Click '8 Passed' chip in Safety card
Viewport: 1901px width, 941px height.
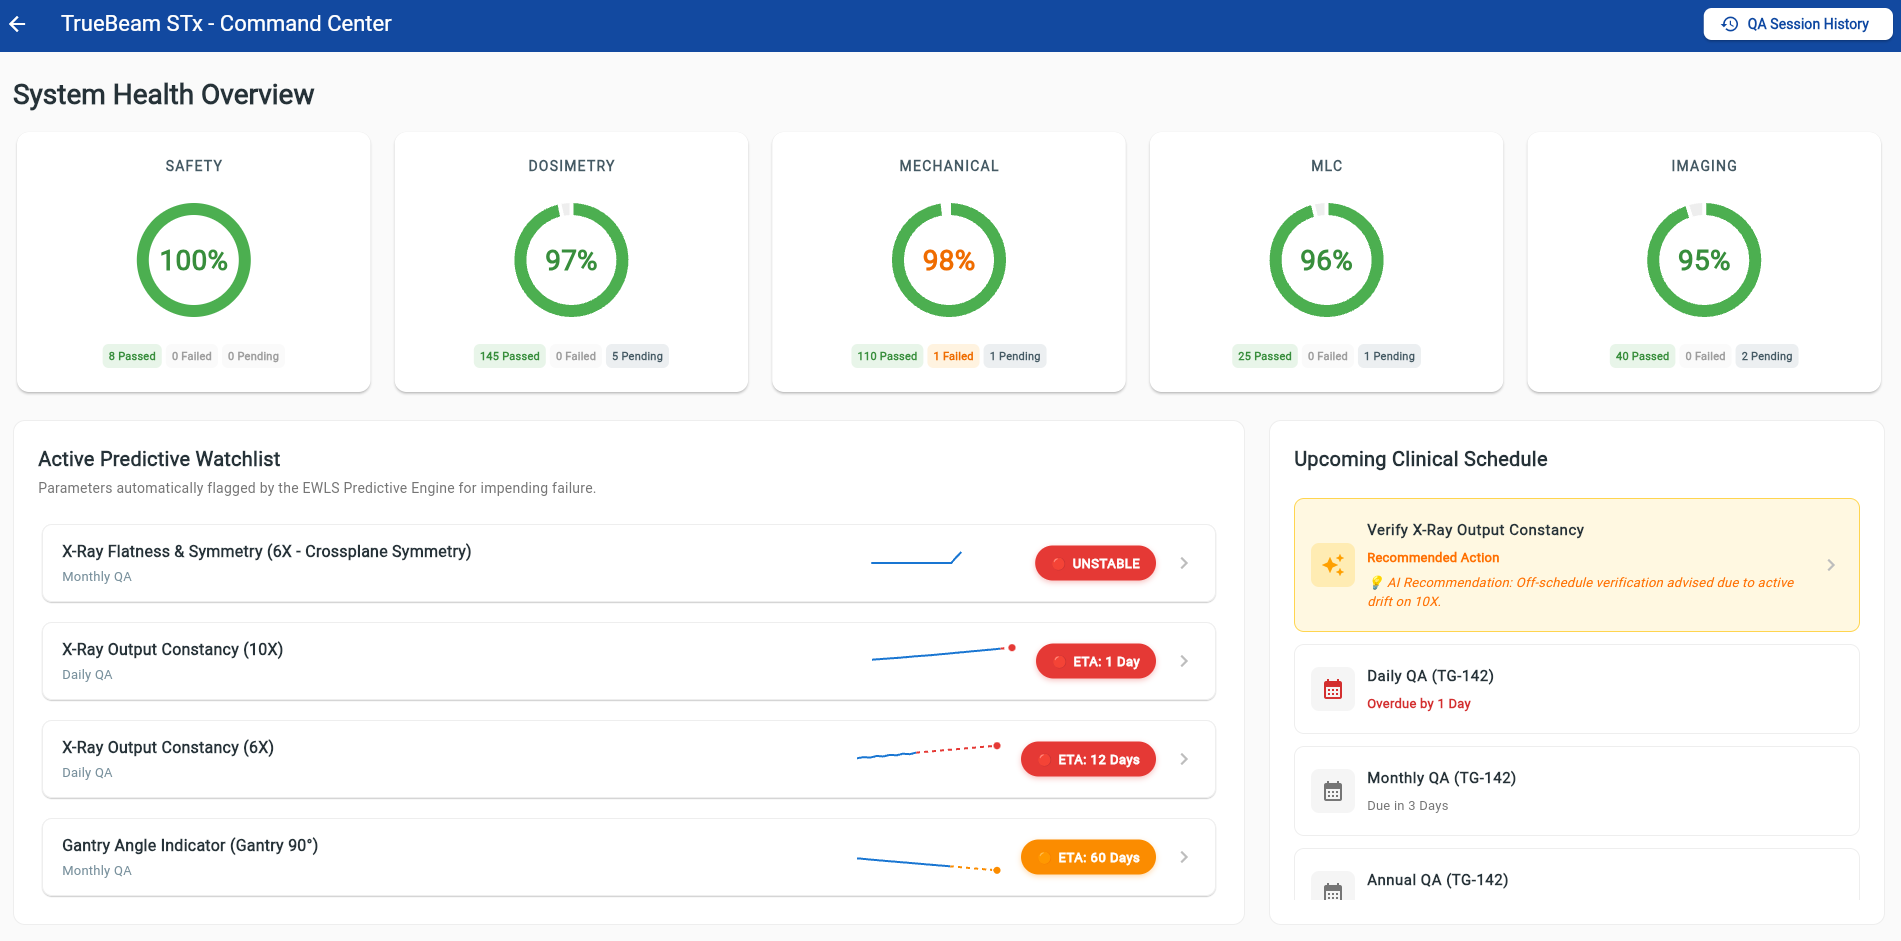tap(132, 356)
